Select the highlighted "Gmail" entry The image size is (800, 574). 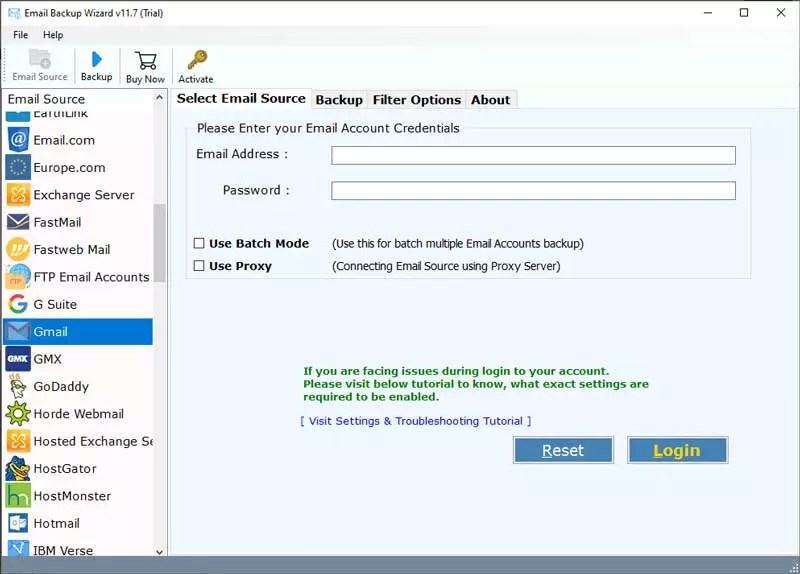(x=79, y=332)
